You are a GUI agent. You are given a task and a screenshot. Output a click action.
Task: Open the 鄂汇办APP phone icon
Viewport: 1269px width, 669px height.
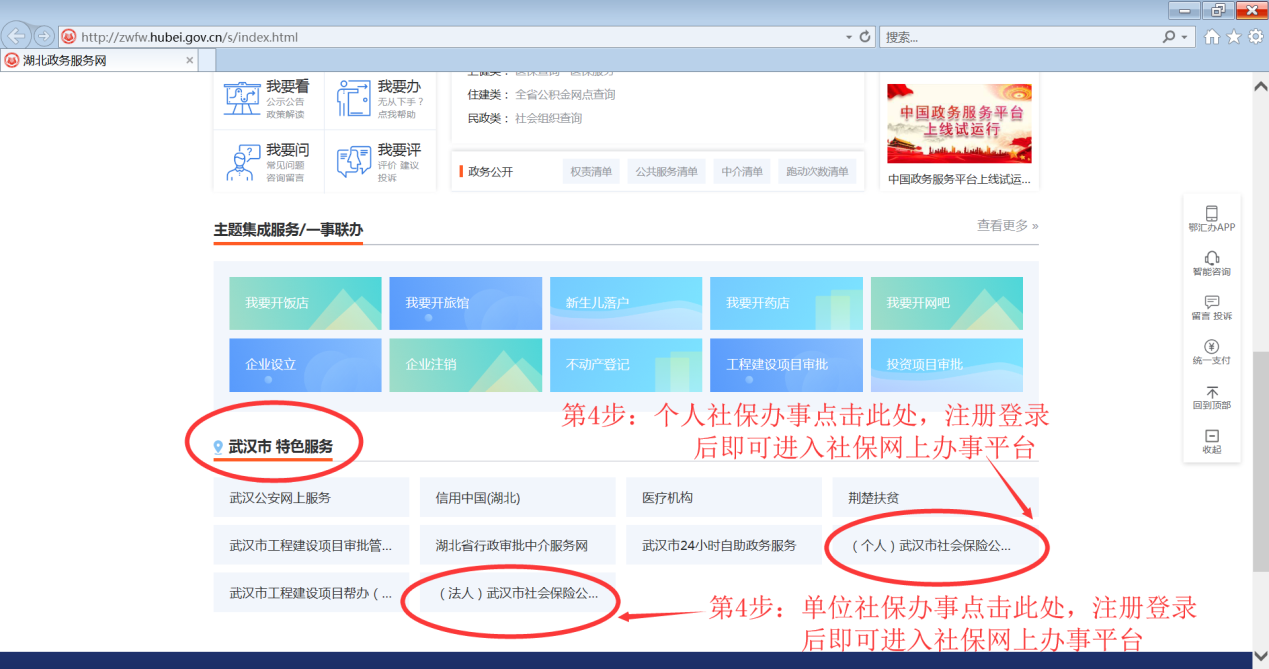[x=1211, y=213]
